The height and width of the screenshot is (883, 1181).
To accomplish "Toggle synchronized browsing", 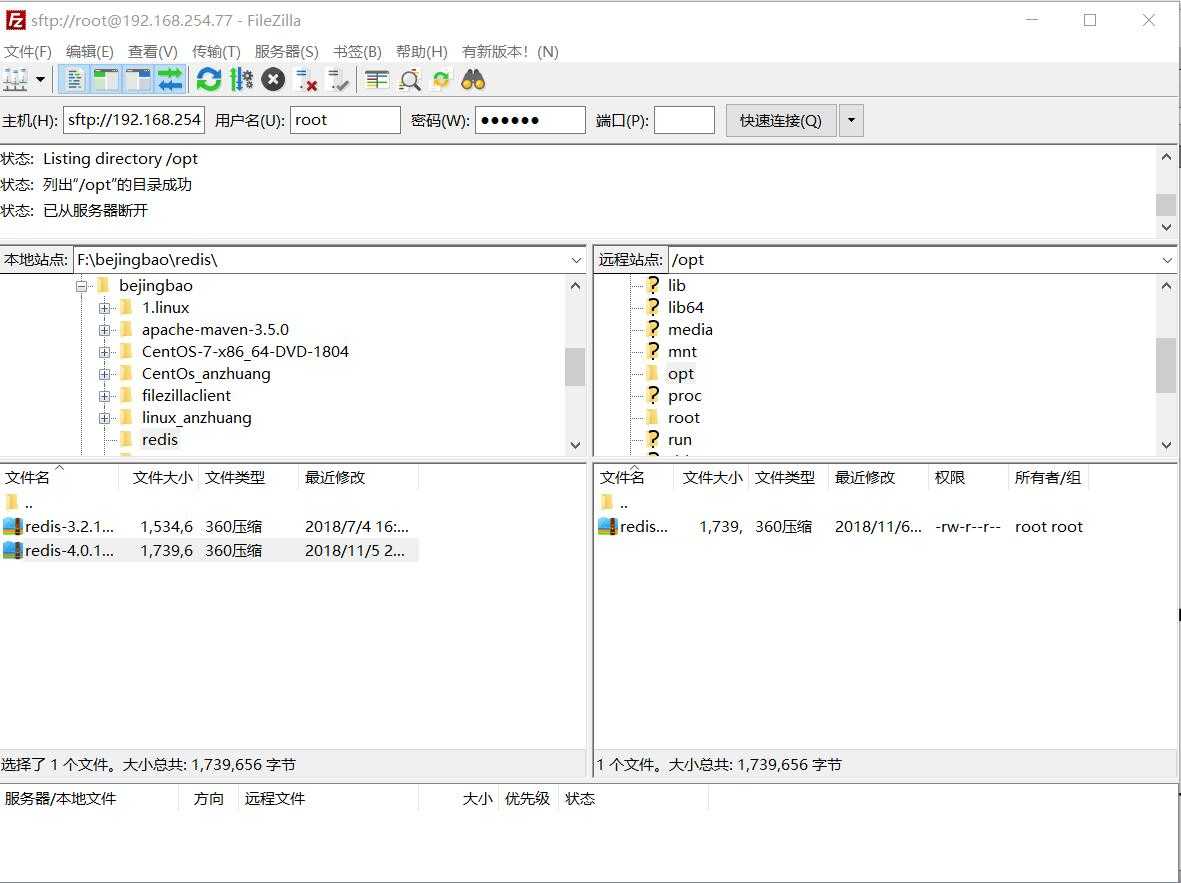I will click(441, 79).
